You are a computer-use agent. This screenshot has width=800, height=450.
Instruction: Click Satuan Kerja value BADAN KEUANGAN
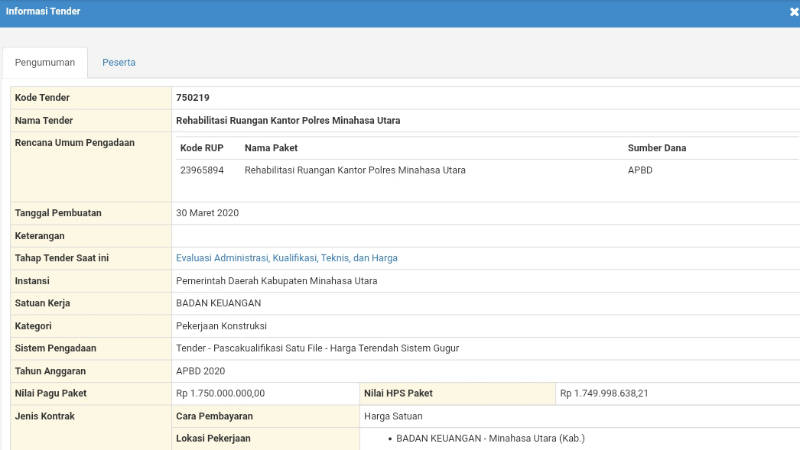coord(218,303)
